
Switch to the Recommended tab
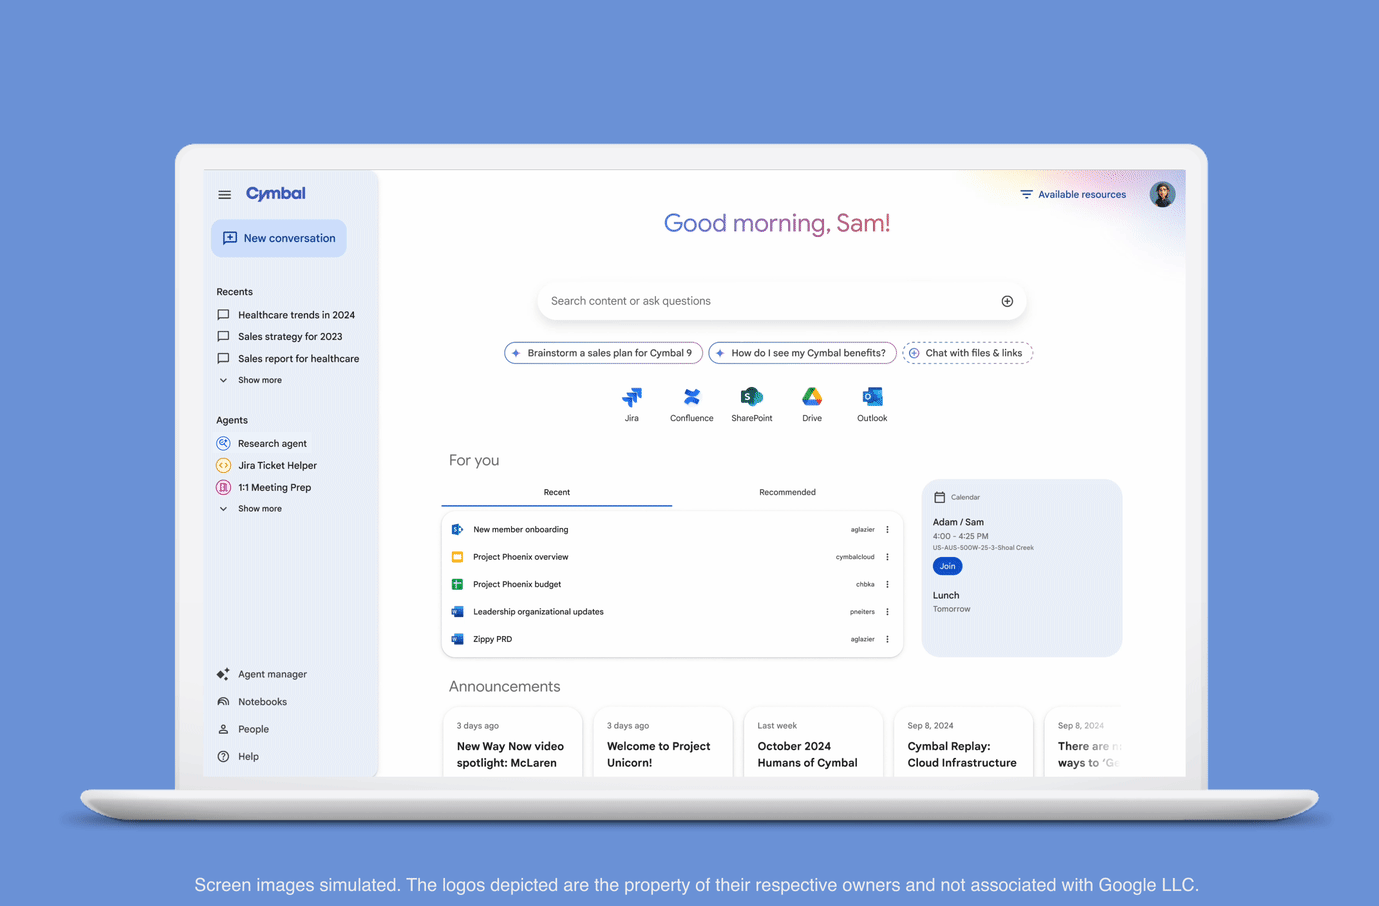click(787, 492)
